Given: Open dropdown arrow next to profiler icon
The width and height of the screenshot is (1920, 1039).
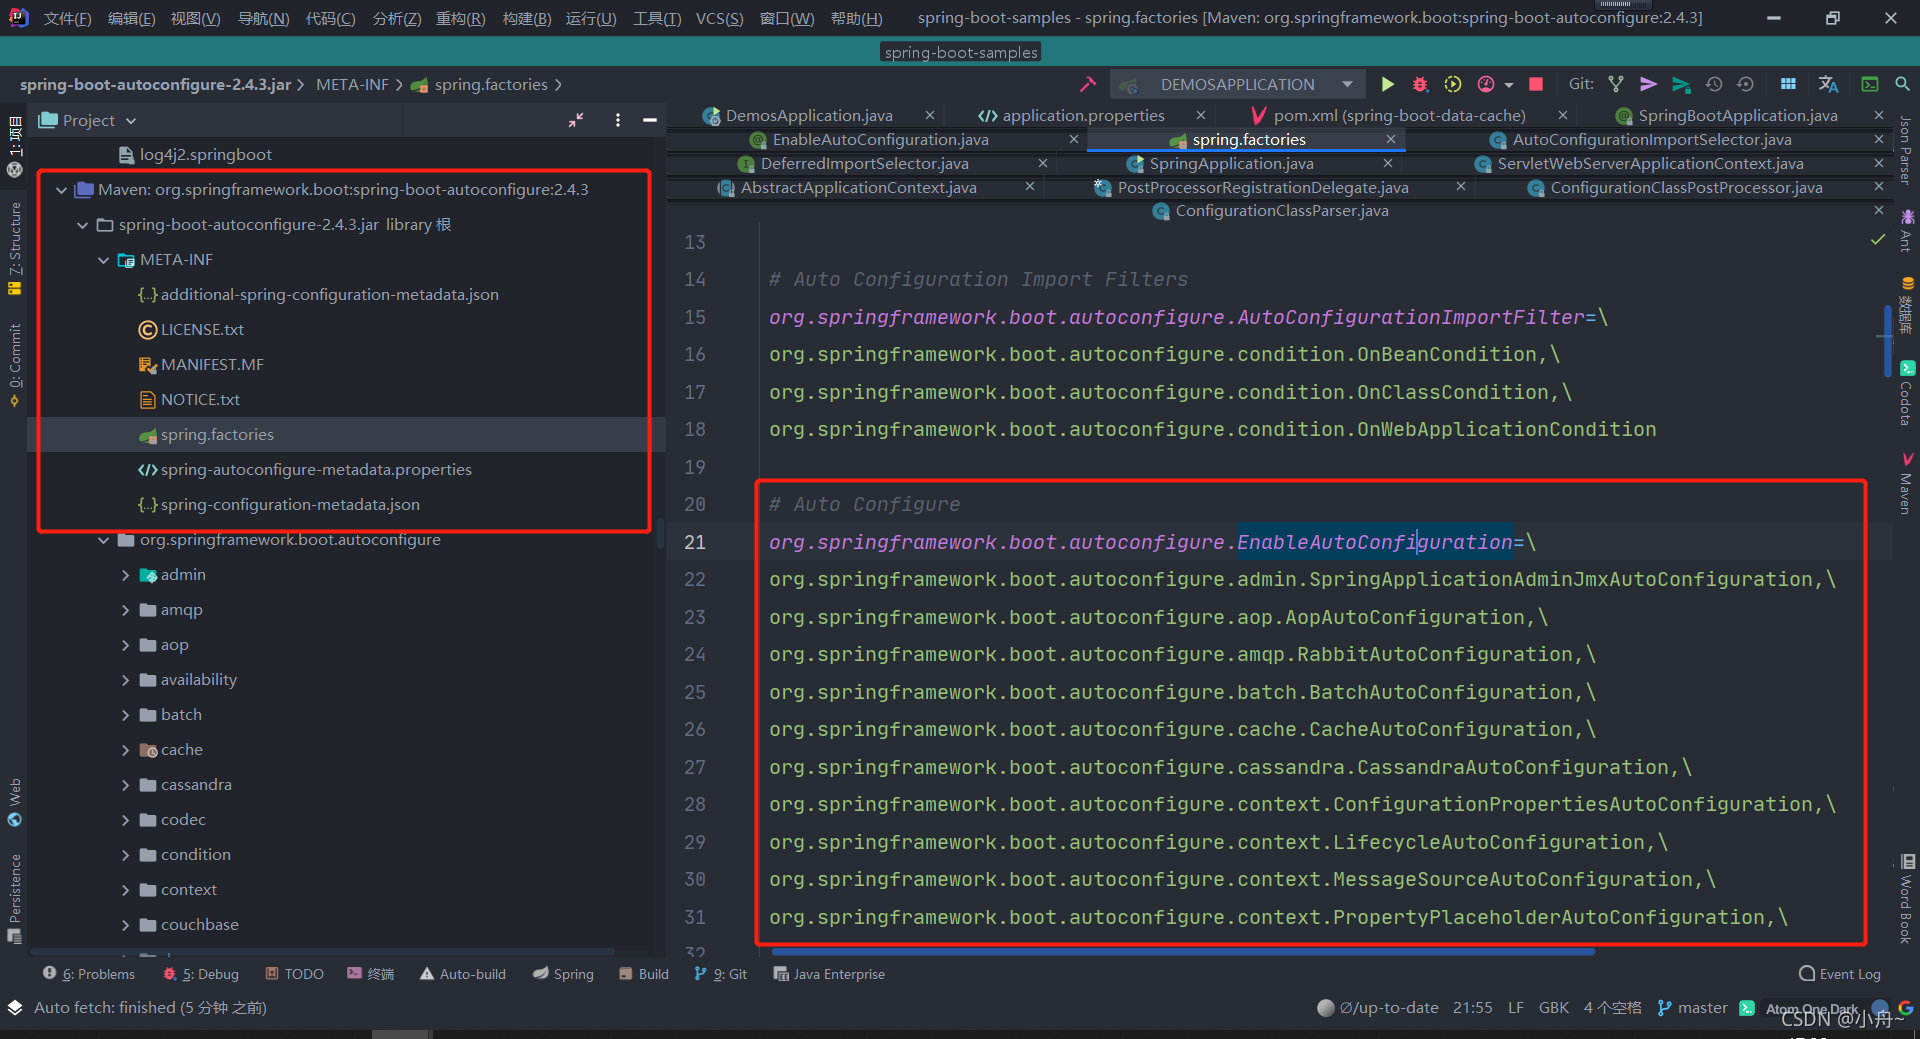Looking at the screenshot, I should tap(1509, 85).
